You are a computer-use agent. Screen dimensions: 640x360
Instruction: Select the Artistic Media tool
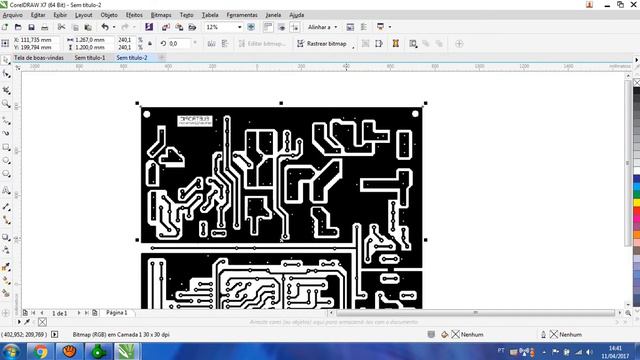tap(6, 133)
